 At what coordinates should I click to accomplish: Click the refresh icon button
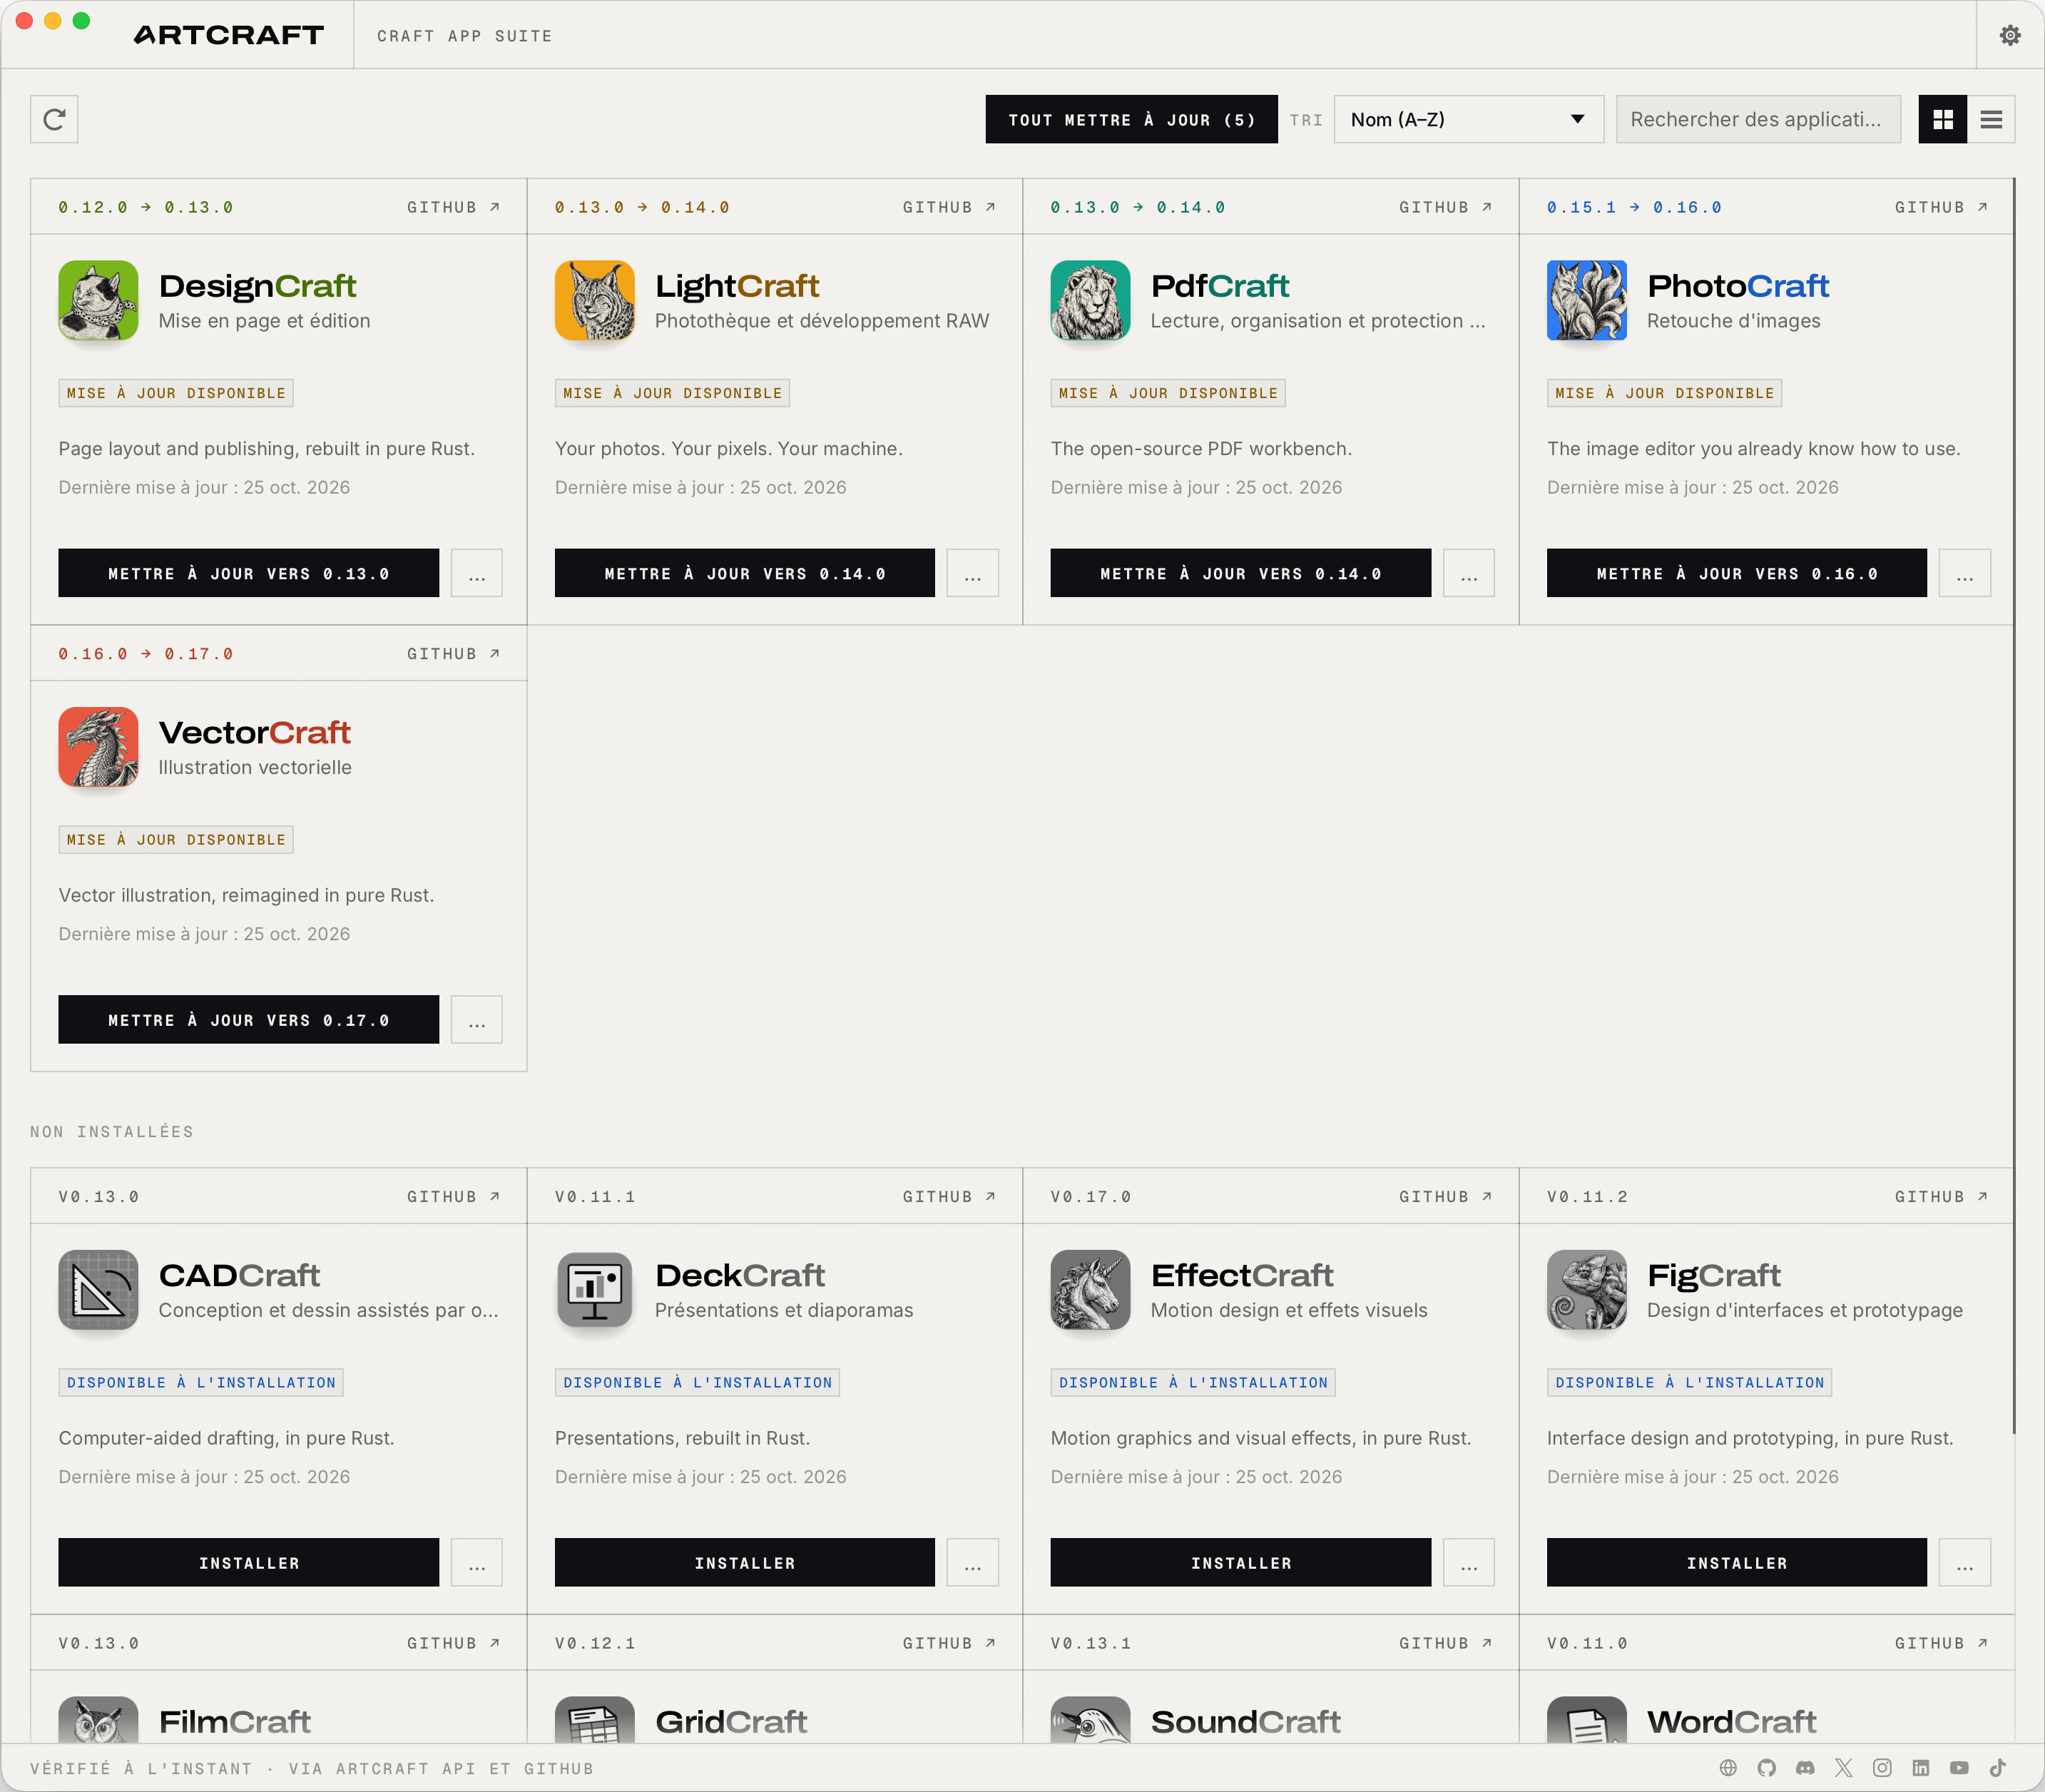click(x=54, y=119)
